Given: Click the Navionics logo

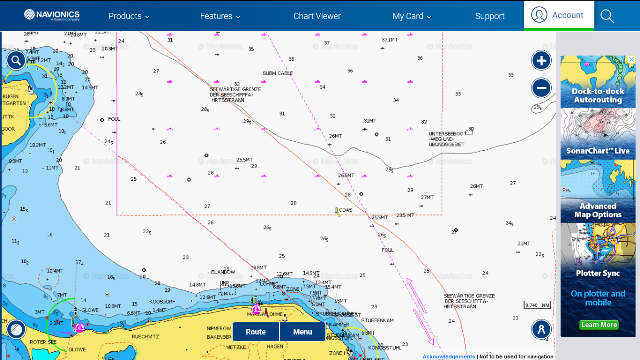Looking at the screenshot, I should (x=52, y=15).
